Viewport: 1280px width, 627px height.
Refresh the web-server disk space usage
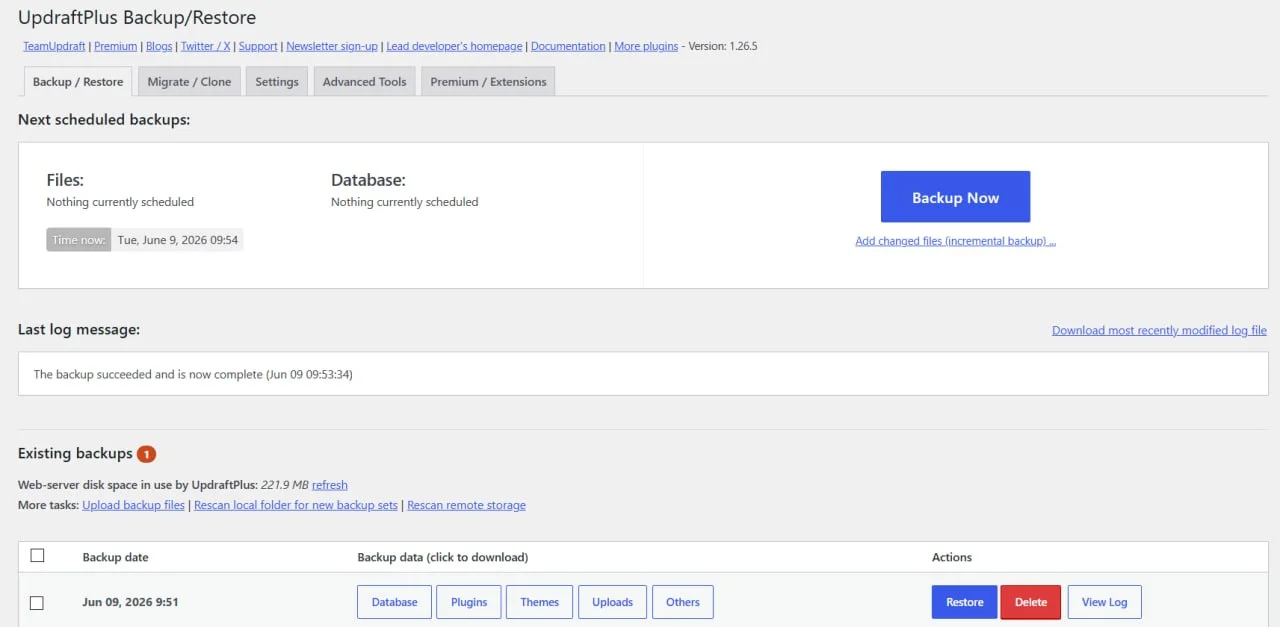(330, 485)
